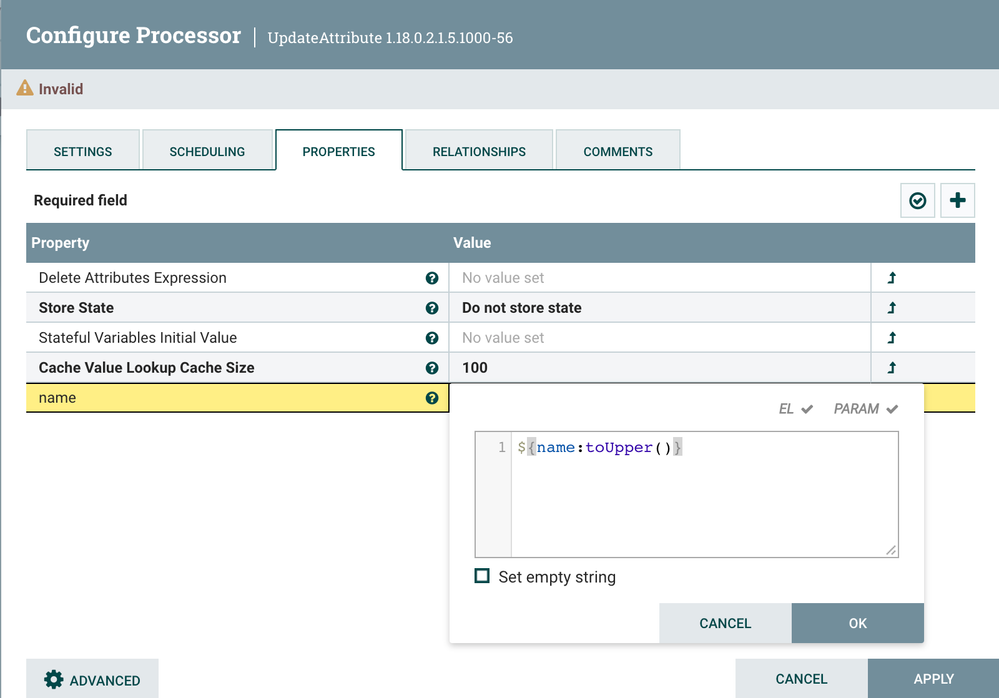Click help icon beside Store State
The width and height of the screenshot is (999, 698).
[x=432, y=308]
